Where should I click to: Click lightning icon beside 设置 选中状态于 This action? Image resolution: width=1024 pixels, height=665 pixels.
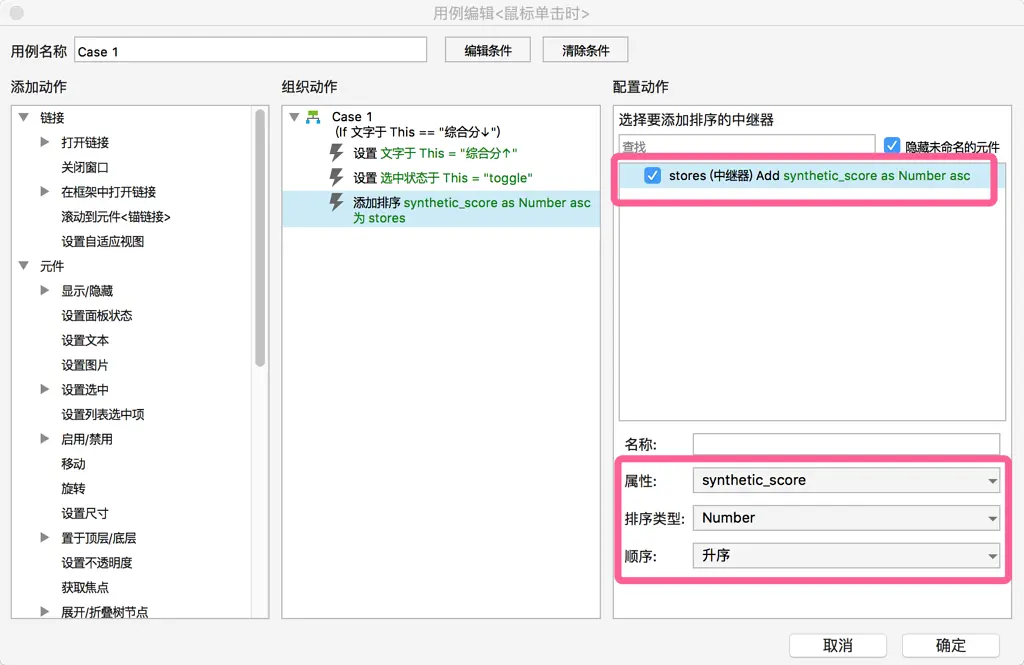click(337, 178)
